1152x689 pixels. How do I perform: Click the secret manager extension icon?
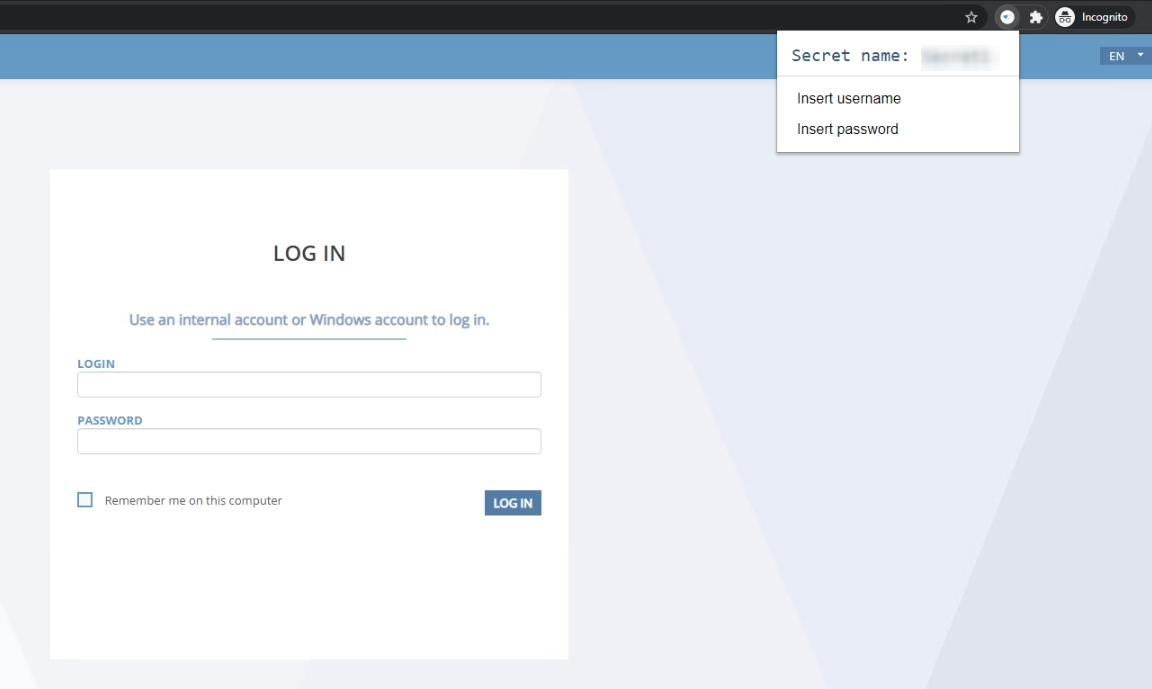point(1007,17)
